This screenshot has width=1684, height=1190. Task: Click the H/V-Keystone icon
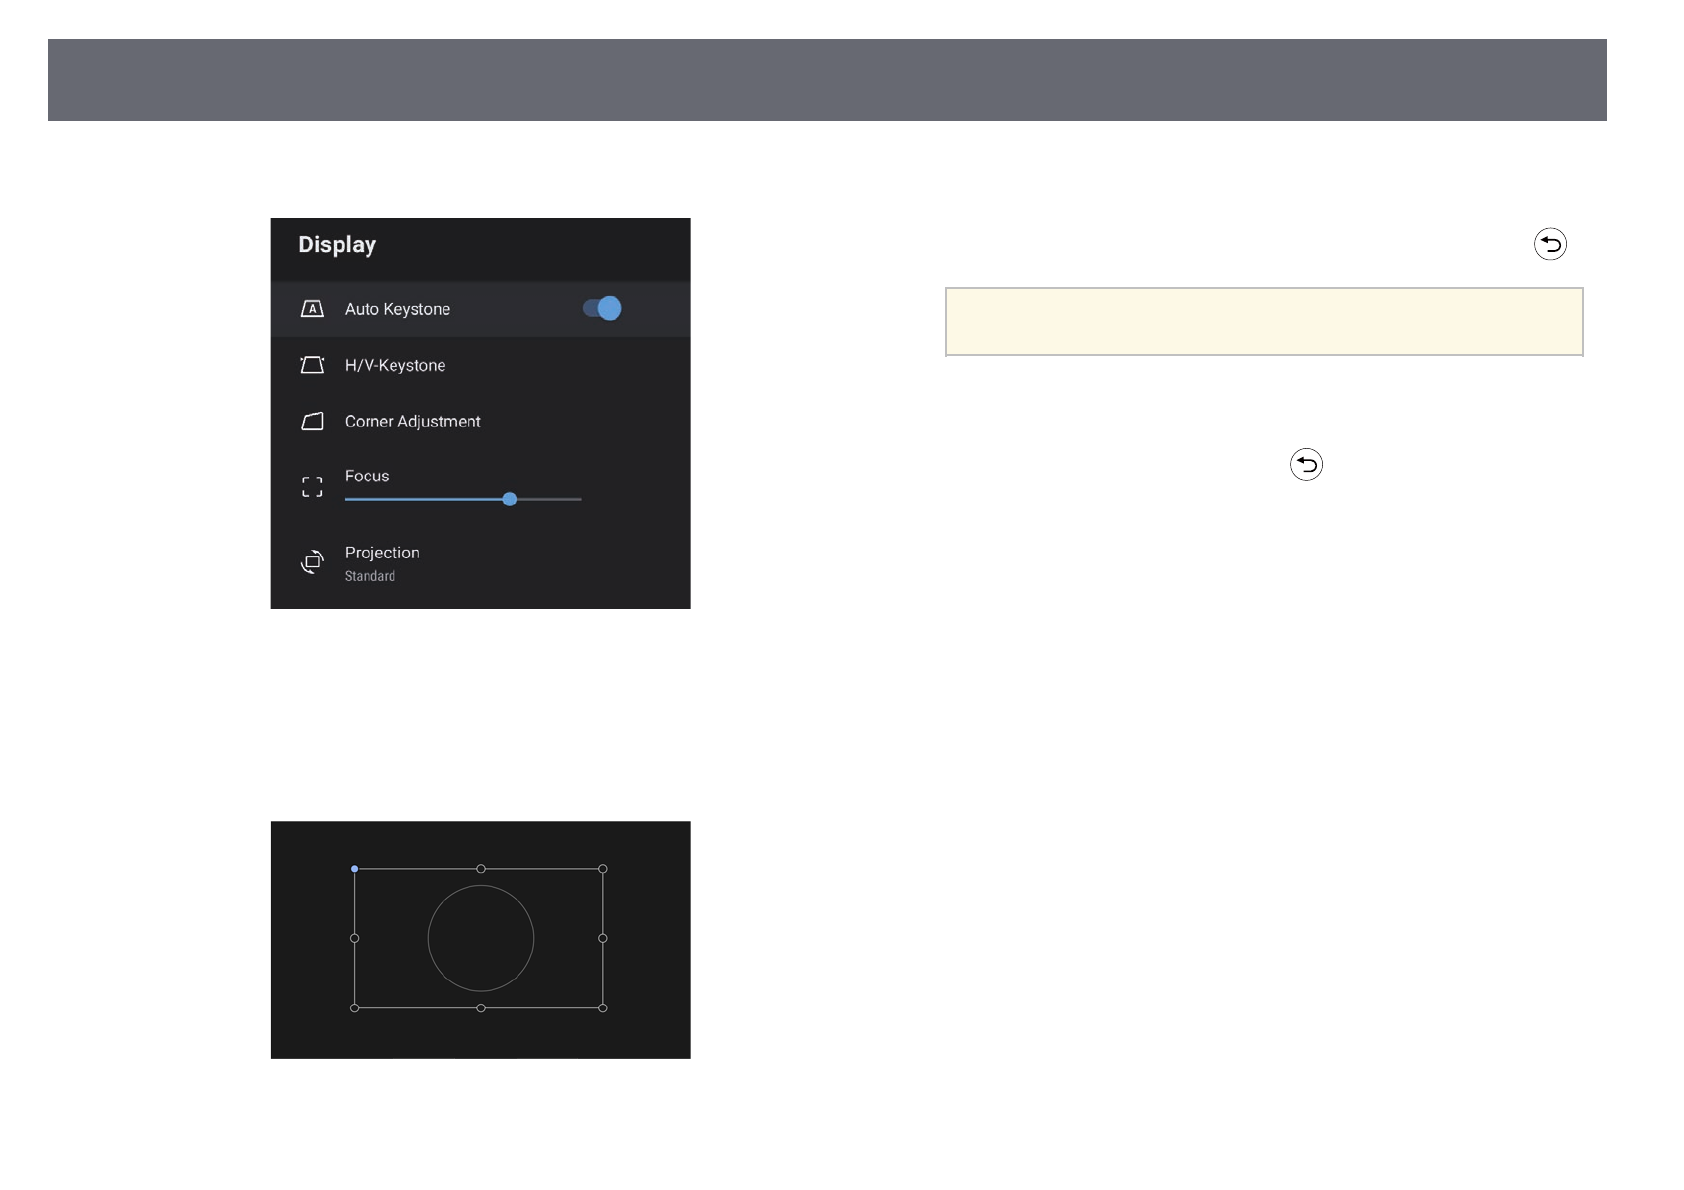click(312, 365)
